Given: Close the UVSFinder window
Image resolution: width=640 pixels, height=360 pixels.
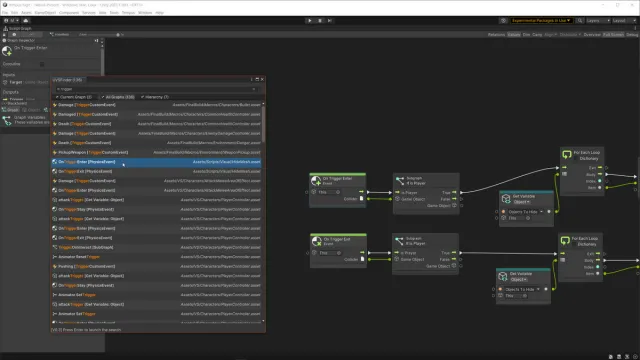Looking at the screenshot, I should click(262, 80).
